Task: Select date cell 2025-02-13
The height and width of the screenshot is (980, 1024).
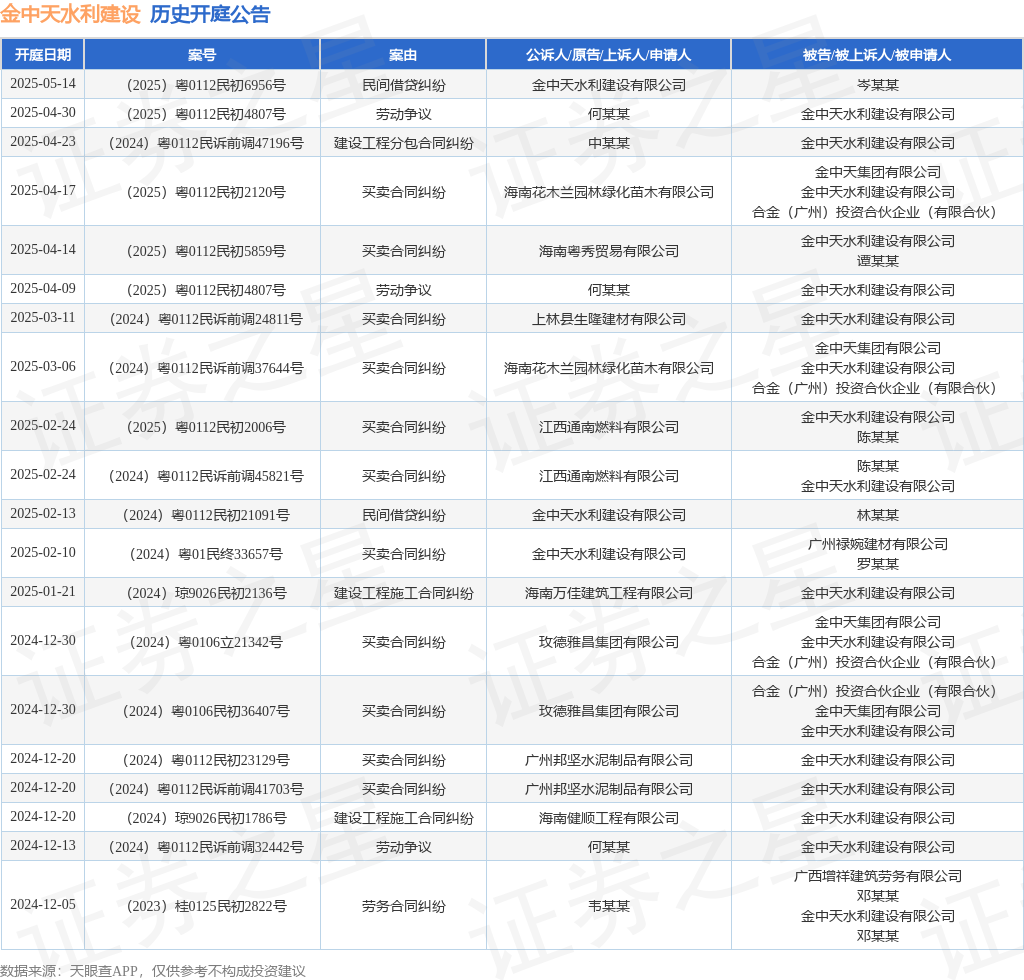Action: pos(42,514)
